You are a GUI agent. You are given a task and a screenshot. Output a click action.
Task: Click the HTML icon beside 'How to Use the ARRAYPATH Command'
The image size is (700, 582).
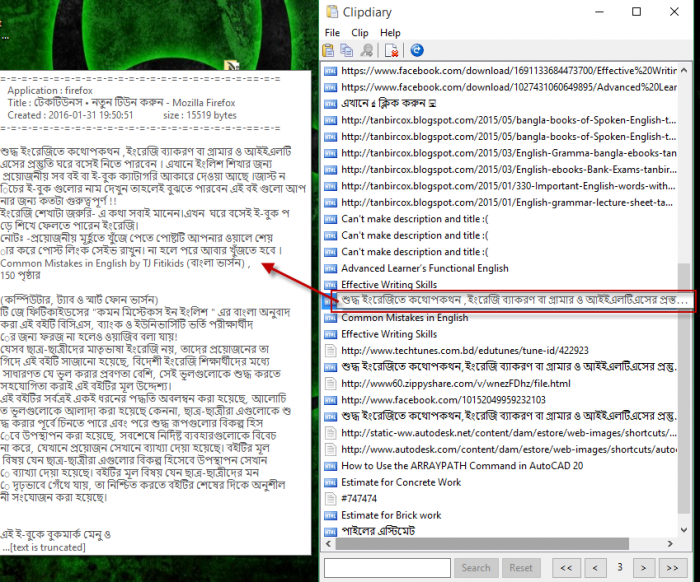pos(330,466)
